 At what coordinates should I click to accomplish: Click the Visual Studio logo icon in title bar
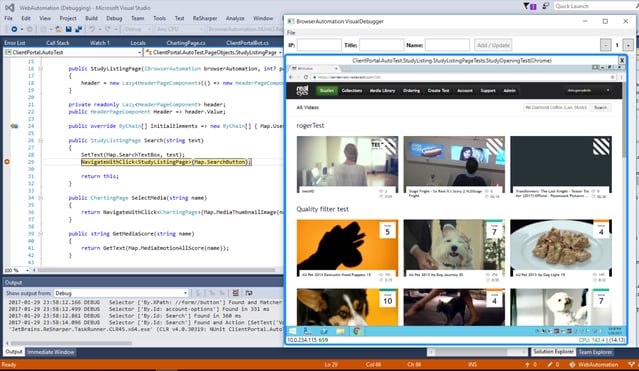coord(10,7)
